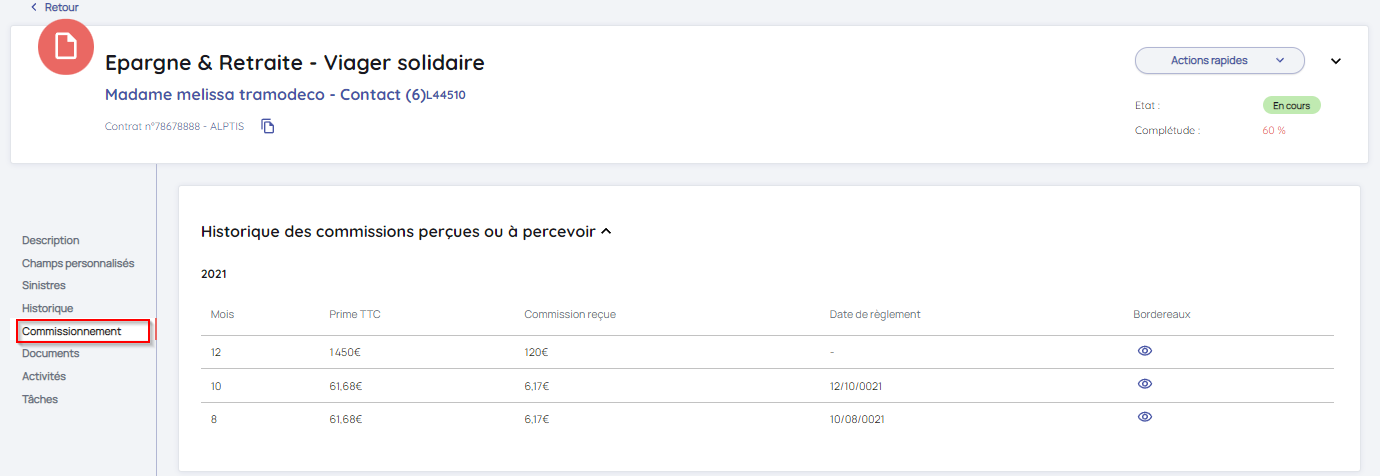Select the Commissionnement sidebar item
1380x476 pixels.
(x=72, y=331)
